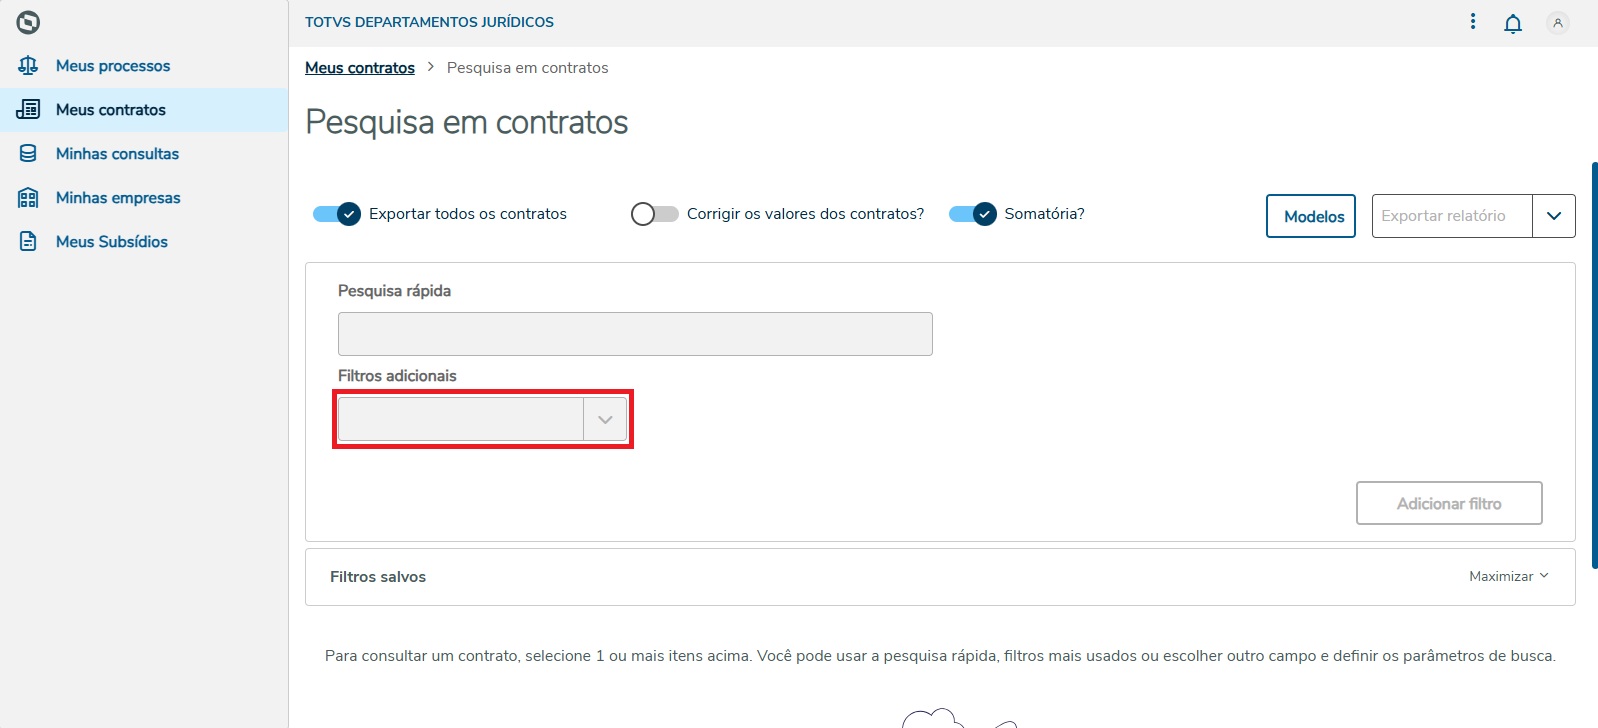The image size is (1598, 728).
Task: Enable Corrigir os valores dos contratos toggle
Action: 654,214
